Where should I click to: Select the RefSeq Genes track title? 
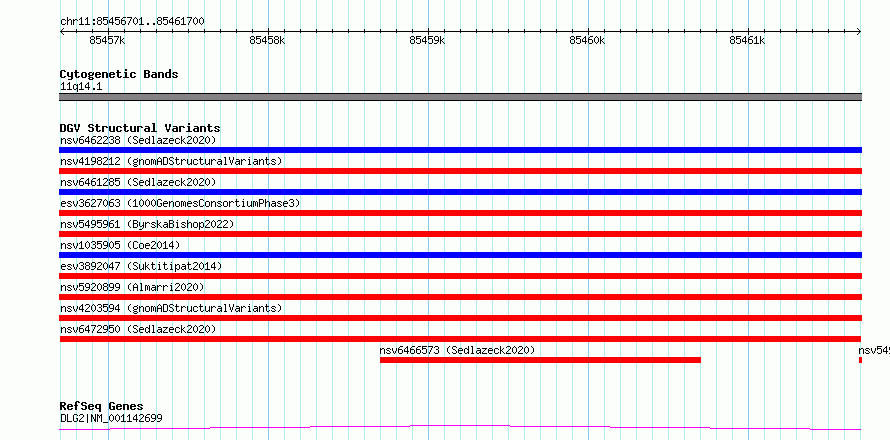coord(102,407)
